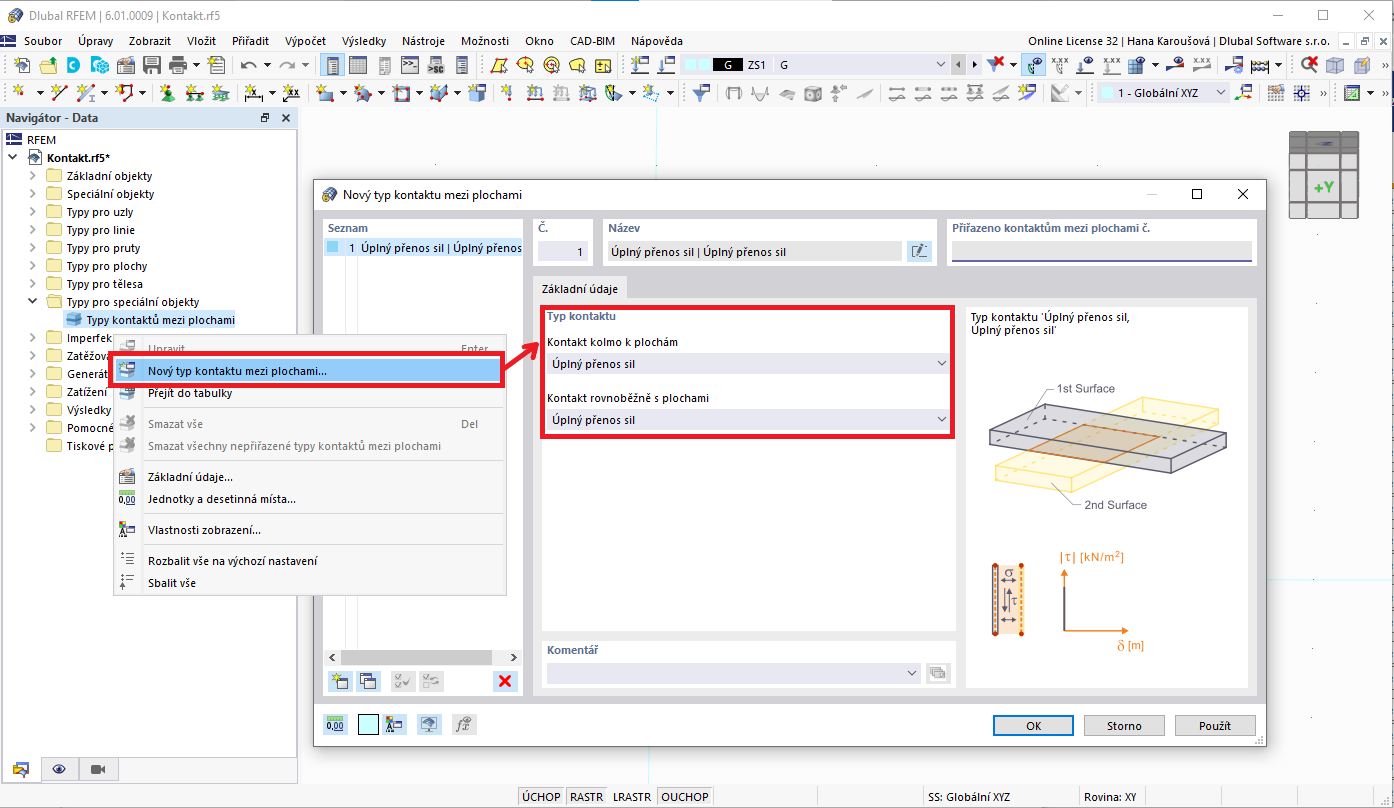
Task: Click the Č. number field
Action: coord(563,252)
